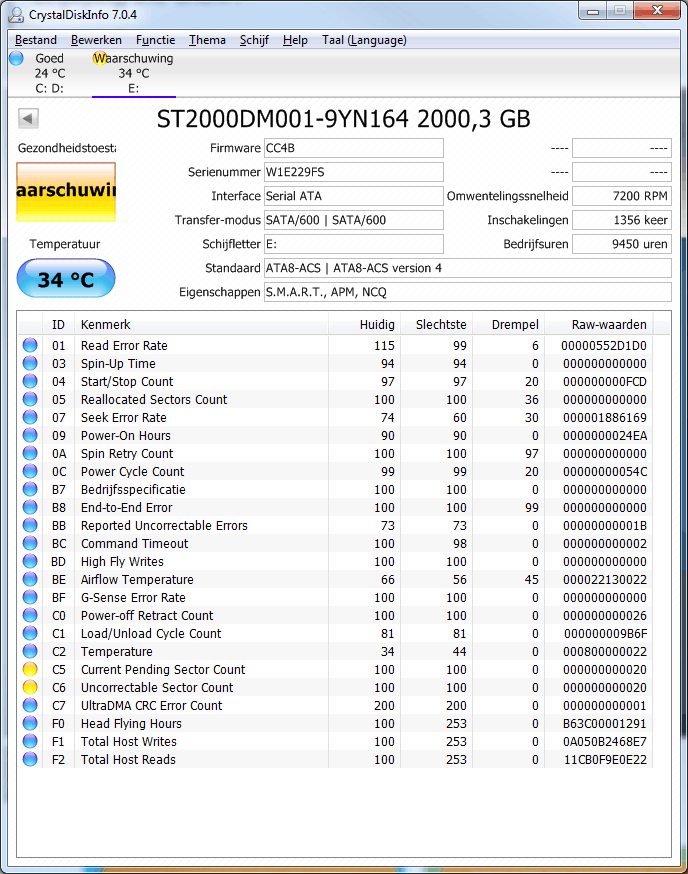Viewport: 688px width, 874px height.
Task: Click status orb of Total Host Writes row
Action: click(30, 741)
